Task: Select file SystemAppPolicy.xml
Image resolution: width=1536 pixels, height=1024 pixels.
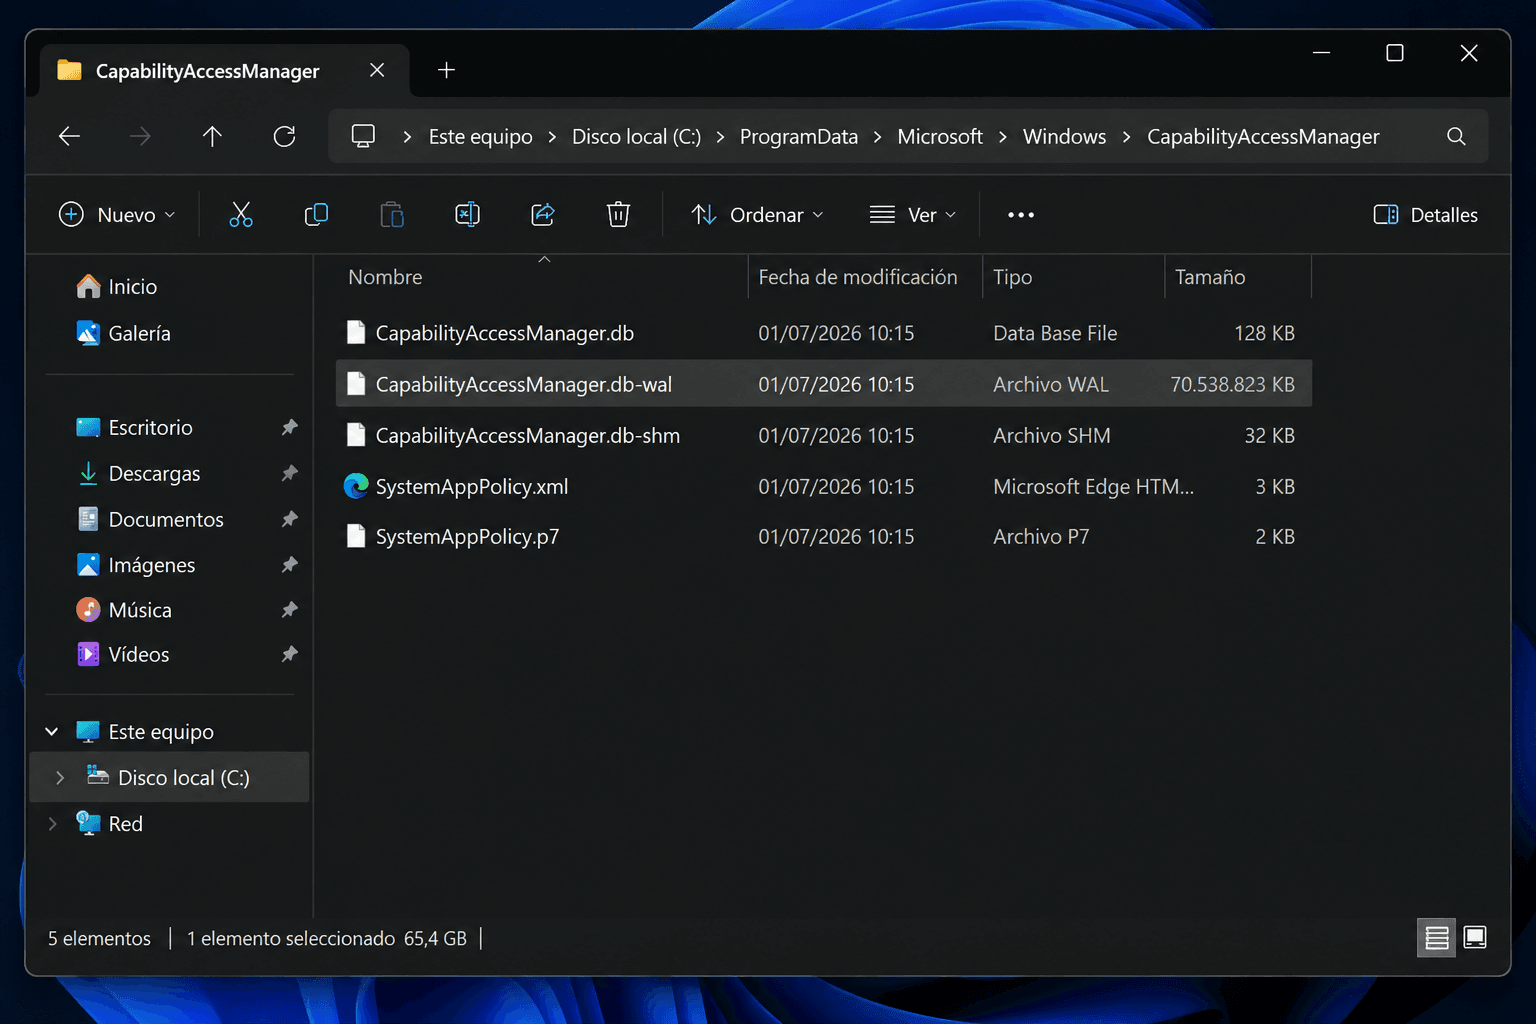Action: click(x=824, y=486)
